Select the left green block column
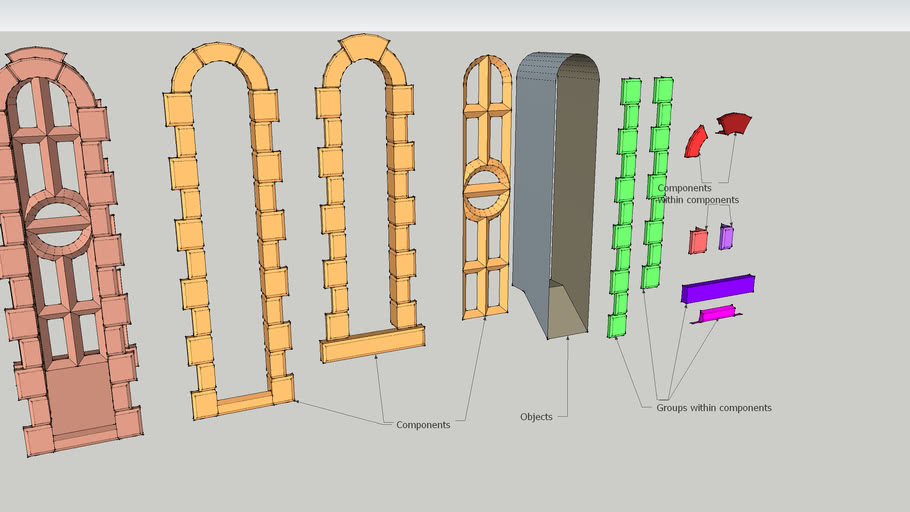The height and width of the screenshot is (512, 910). (625, 200)
